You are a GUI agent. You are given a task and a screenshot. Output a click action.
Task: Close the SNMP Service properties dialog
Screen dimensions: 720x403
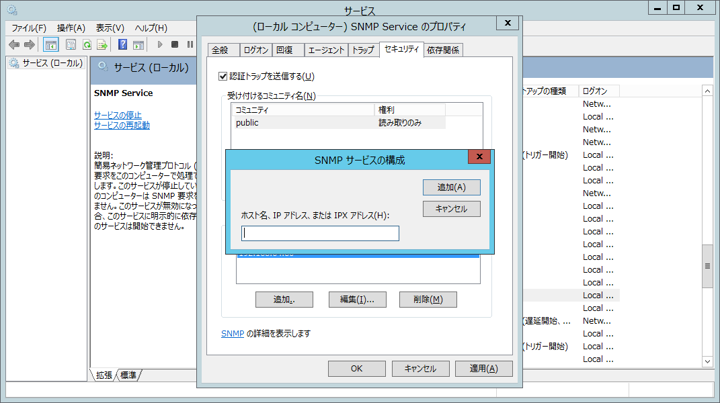tap(507, 23)
